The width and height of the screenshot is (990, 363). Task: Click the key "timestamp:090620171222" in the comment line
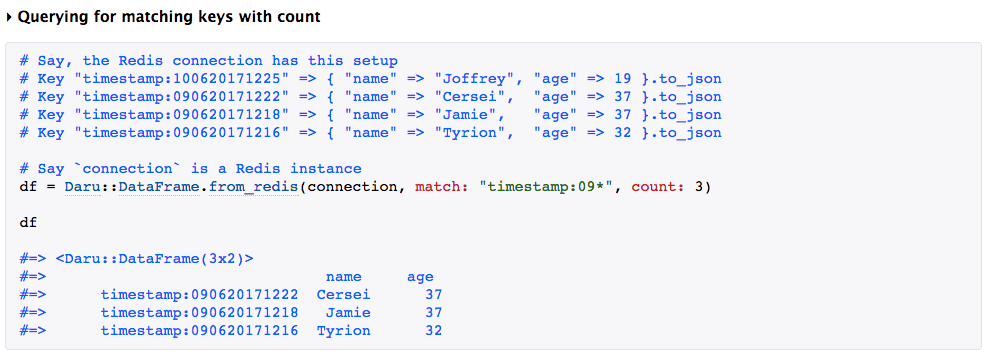pyautogui.click(x=182, y=97)
